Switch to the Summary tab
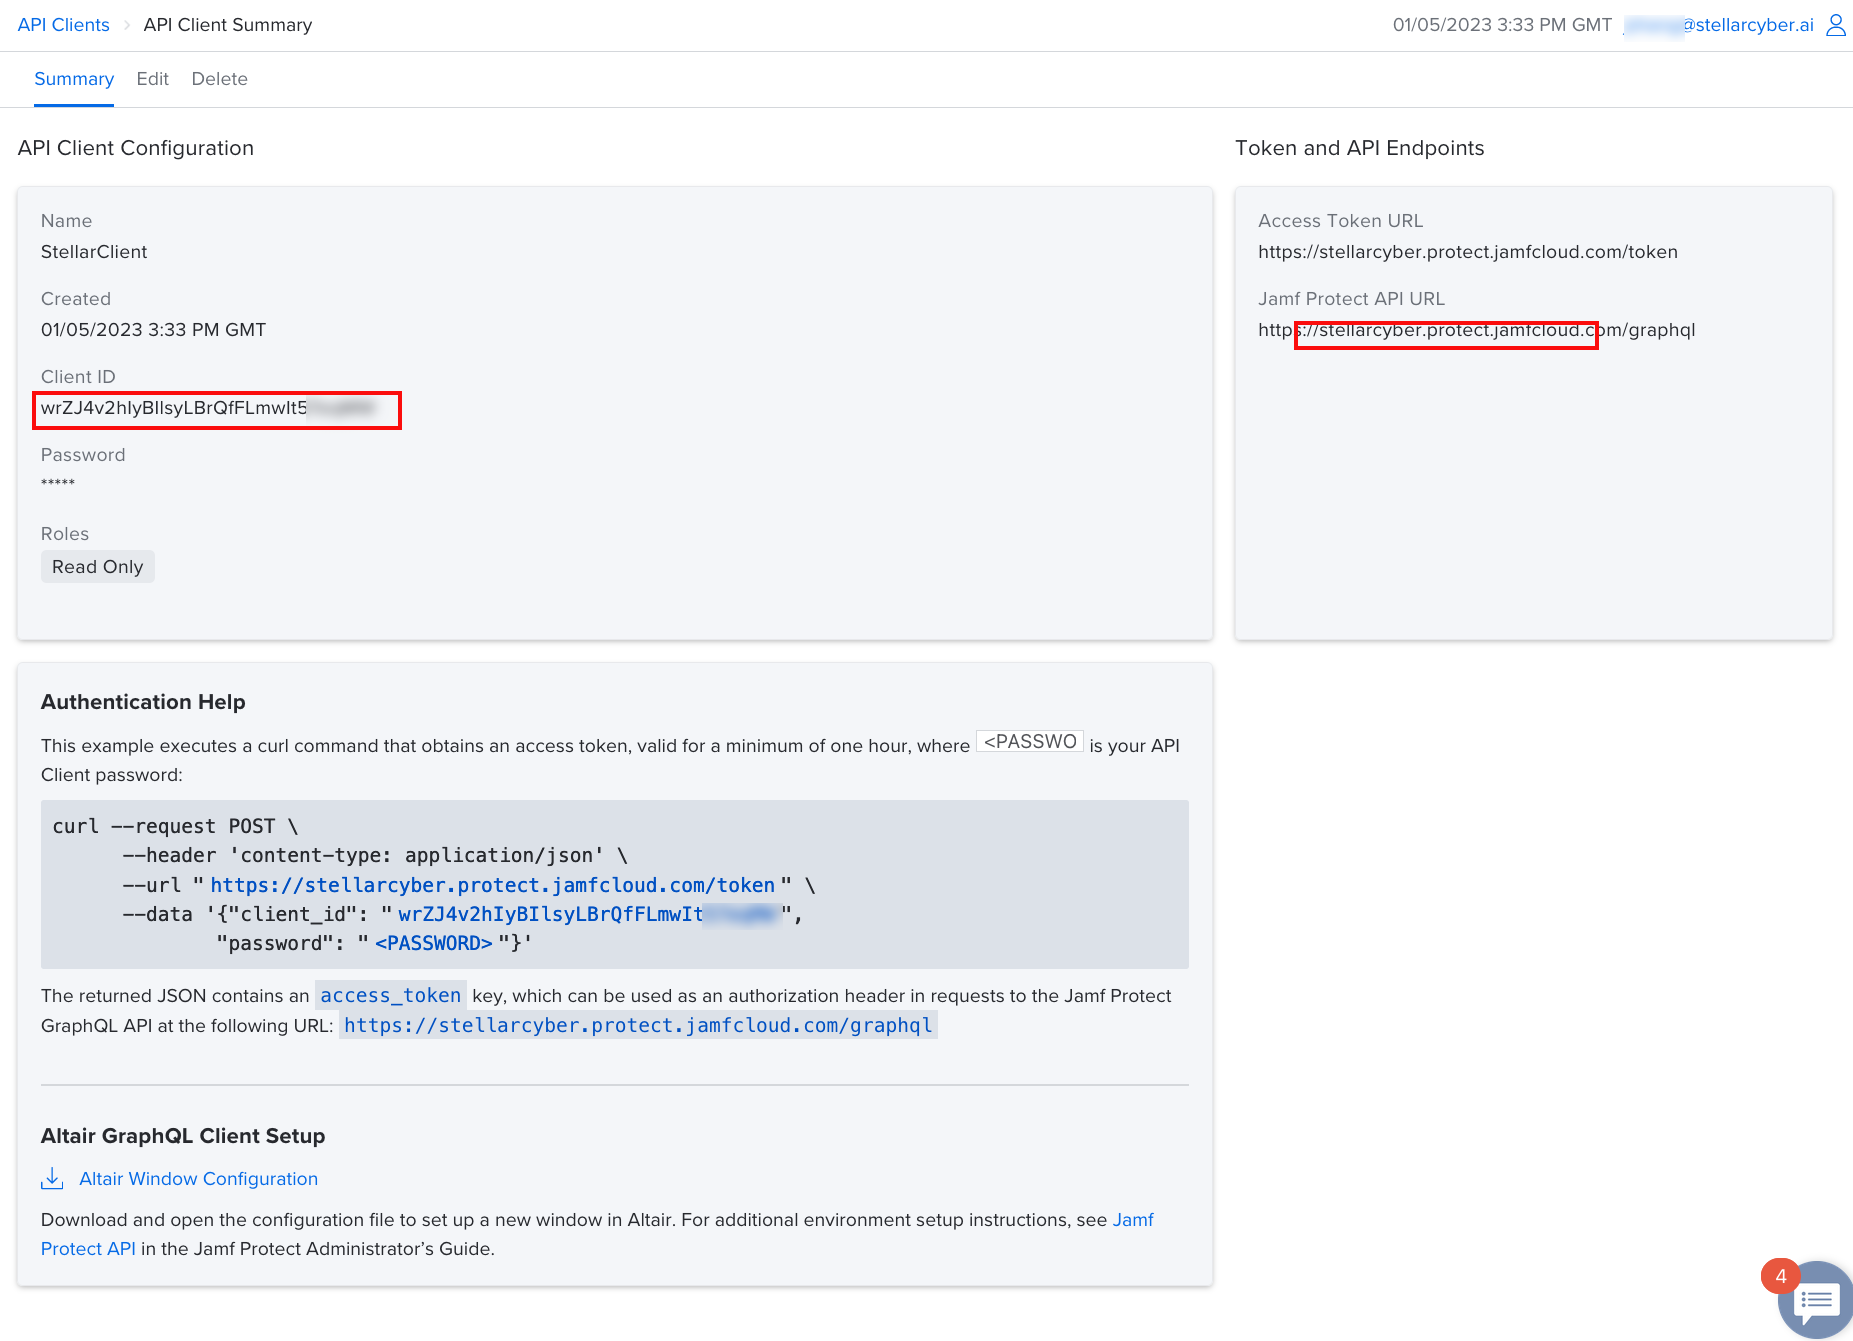1853x1341 pixels. coord(74,79)
